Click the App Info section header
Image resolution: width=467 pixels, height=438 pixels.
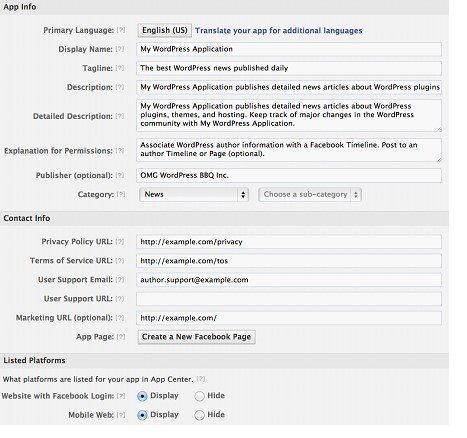click(x=224, y=7)
